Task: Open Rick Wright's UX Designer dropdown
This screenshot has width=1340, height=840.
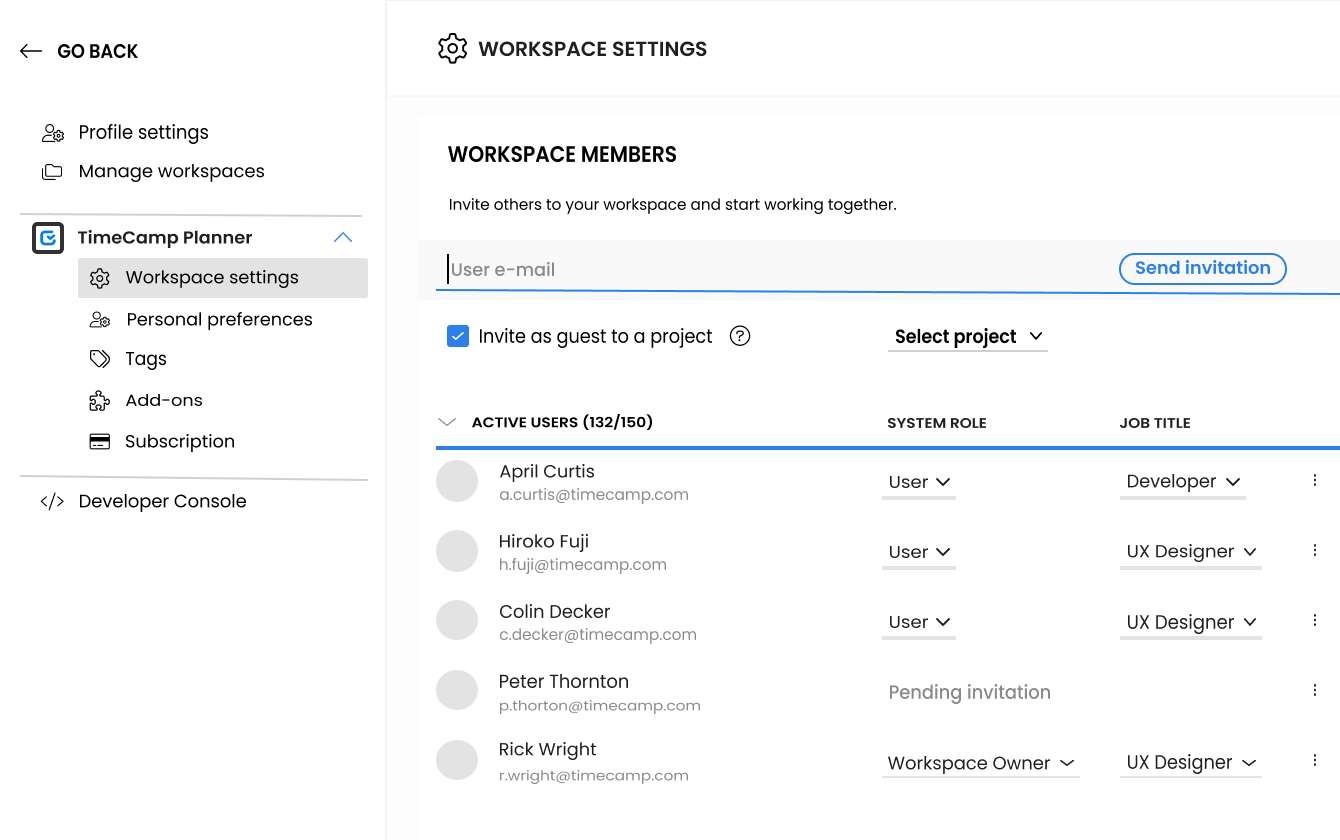Action: [x=1191, y=762]
